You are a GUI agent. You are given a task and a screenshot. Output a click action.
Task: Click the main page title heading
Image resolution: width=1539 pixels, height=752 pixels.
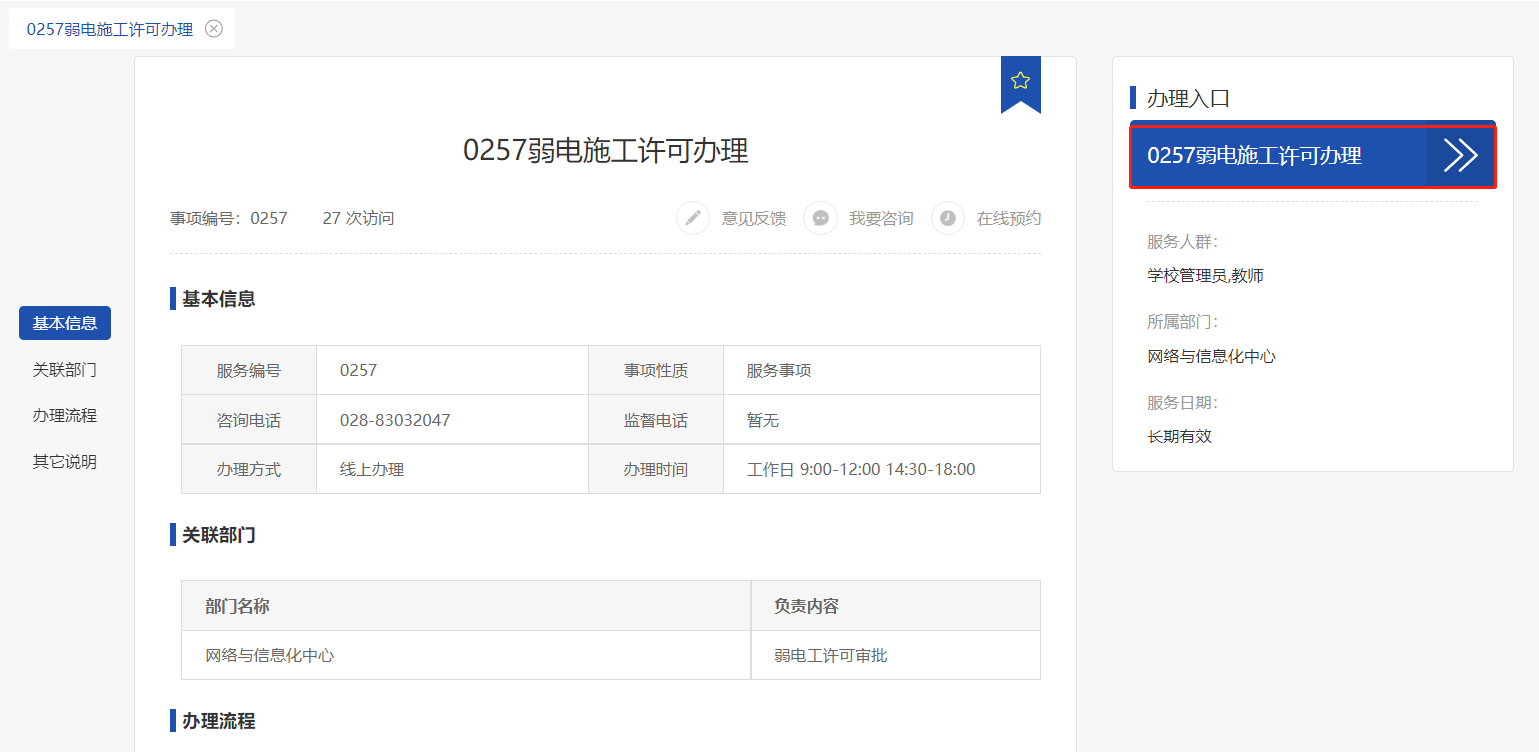coord(605,151)
